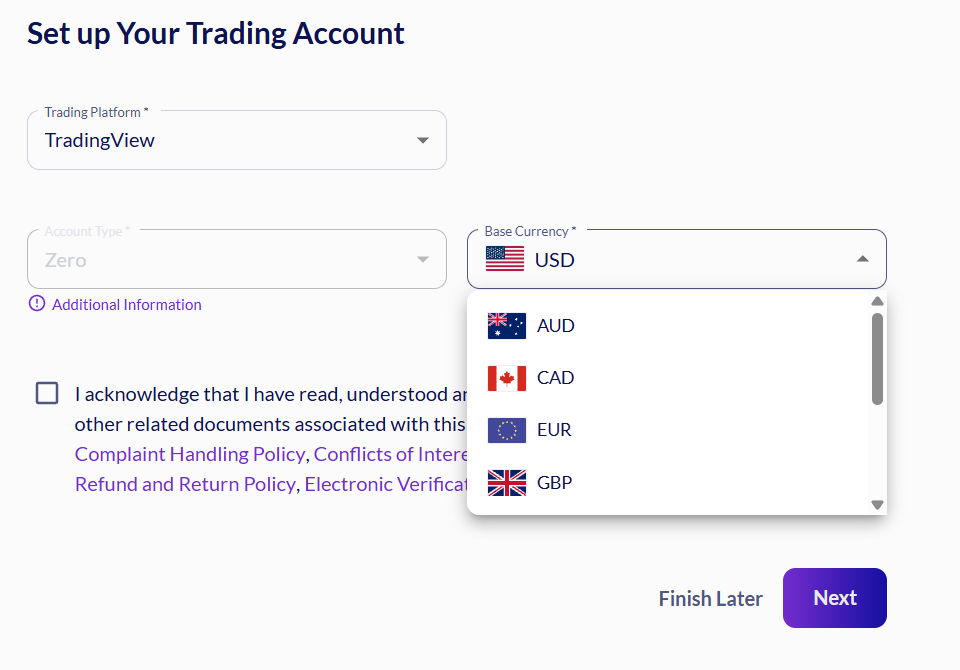Select the GBP currency option

coord(667,483)
